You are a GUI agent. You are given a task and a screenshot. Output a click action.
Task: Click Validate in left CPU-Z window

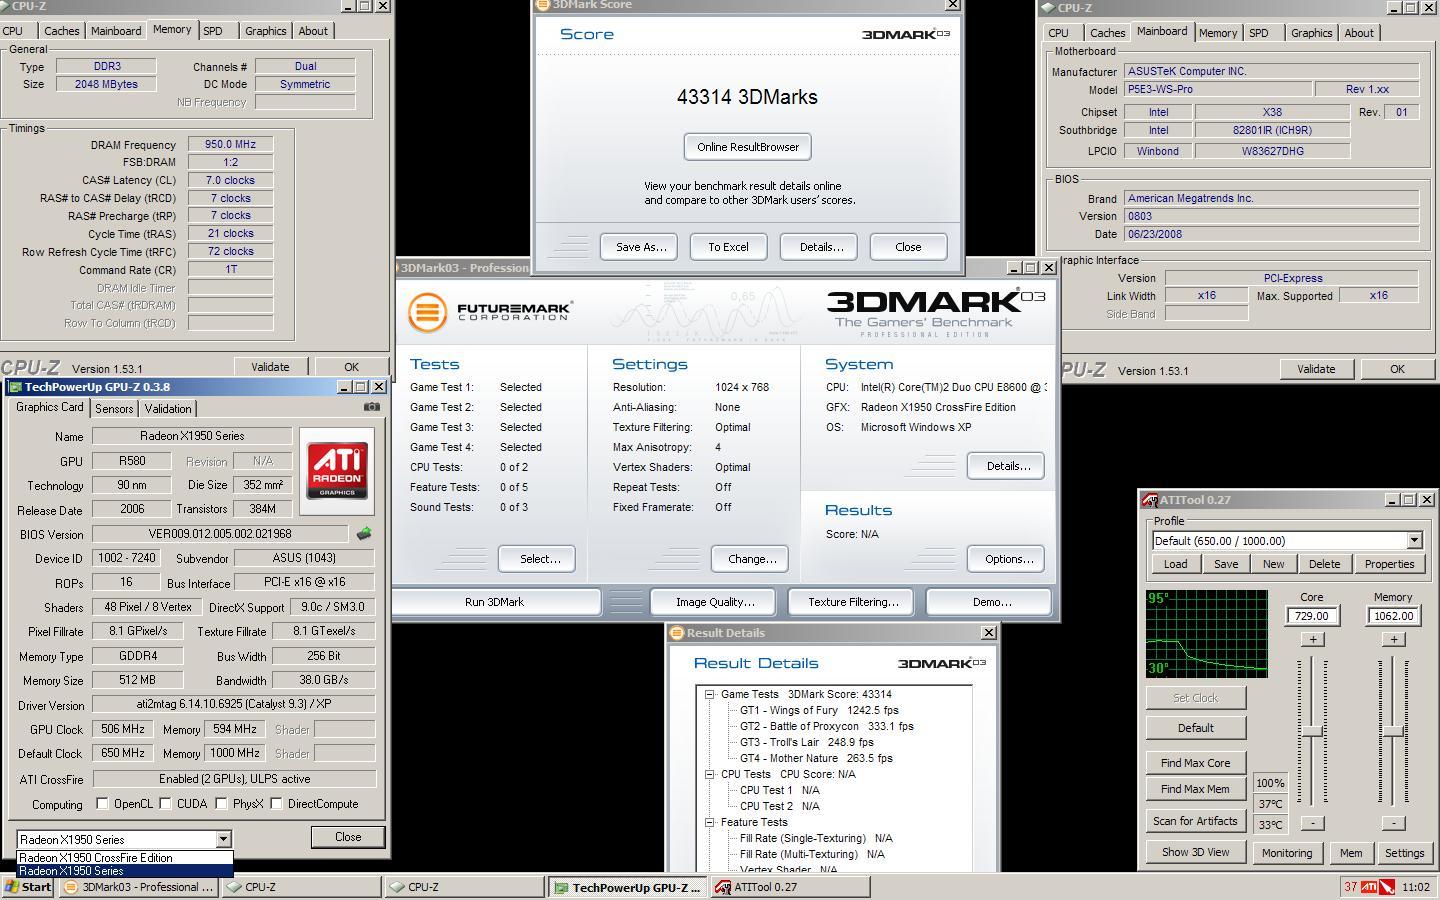pos(270,367)
